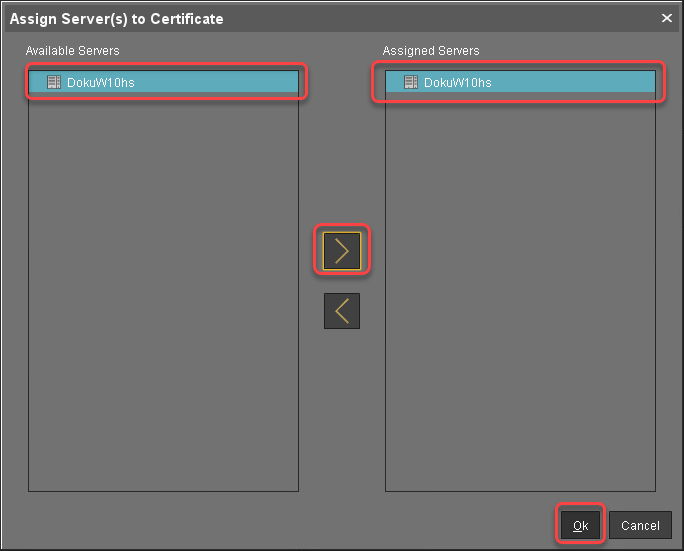Select DokuW10hs name in Available Servers
The image size is (684, 551).
(x=100, y=83)
